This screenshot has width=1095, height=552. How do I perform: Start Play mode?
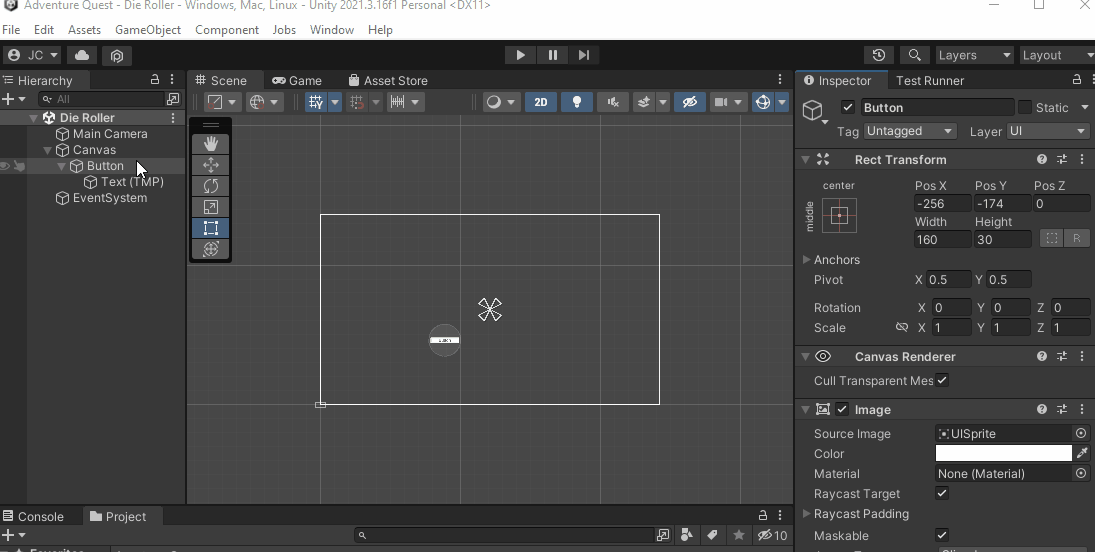click(520, 55)
